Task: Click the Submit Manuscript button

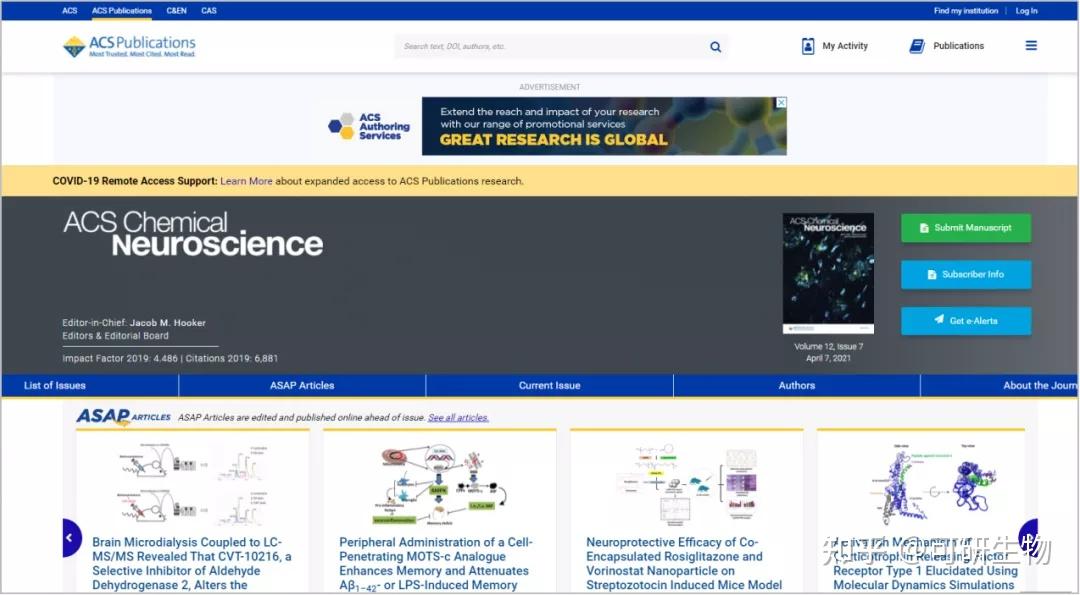Action: tap(965, 228)
